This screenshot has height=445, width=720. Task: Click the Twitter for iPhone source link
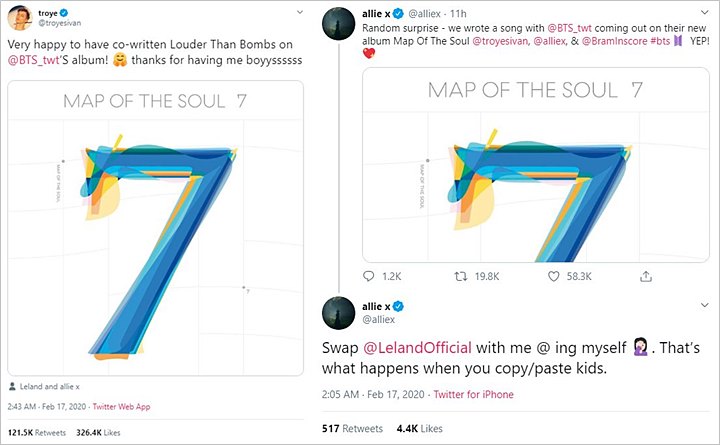[x=473, y=394]
